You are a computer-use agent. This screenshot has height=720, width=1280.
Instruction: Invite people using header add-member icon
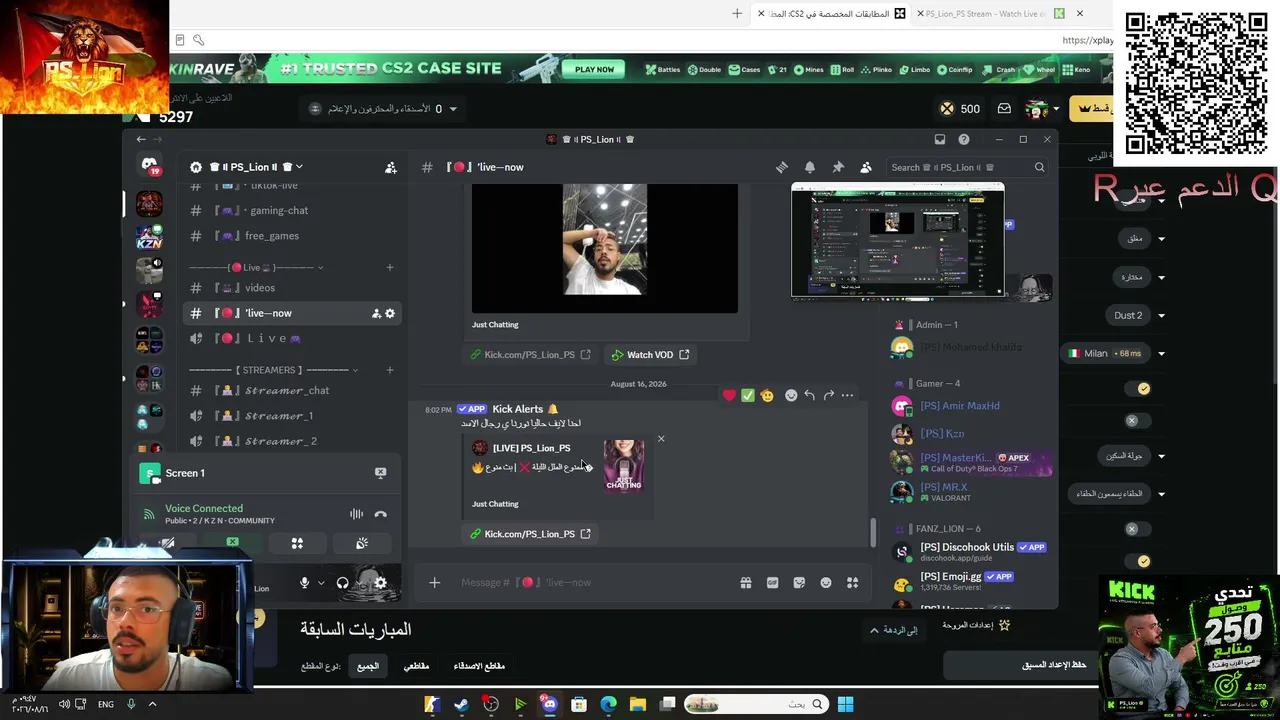tap(391, 167)
